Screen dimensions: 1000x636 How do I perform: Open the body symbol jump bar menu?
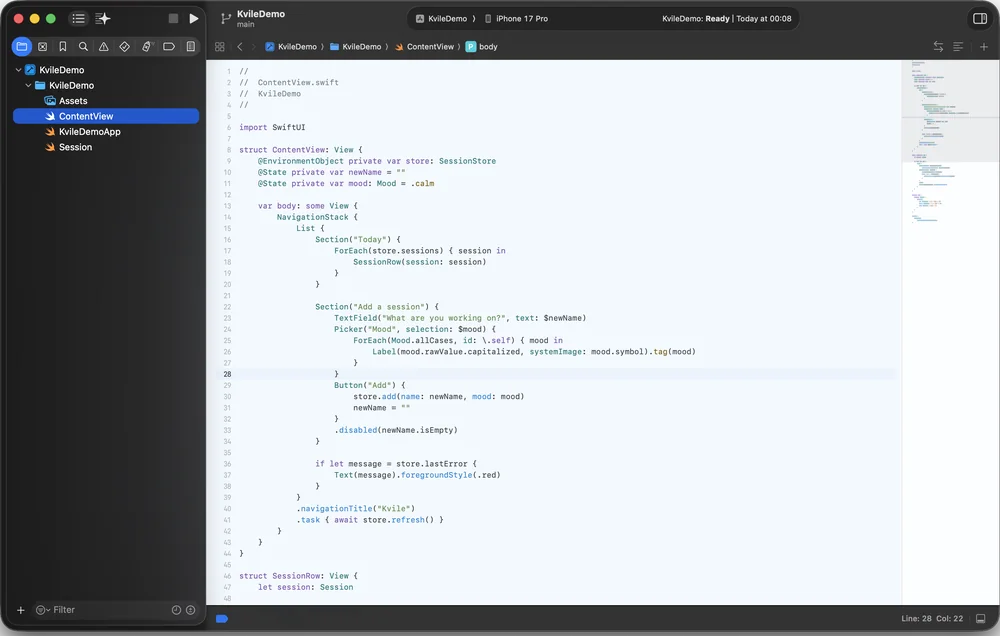[x=482, y=47]
